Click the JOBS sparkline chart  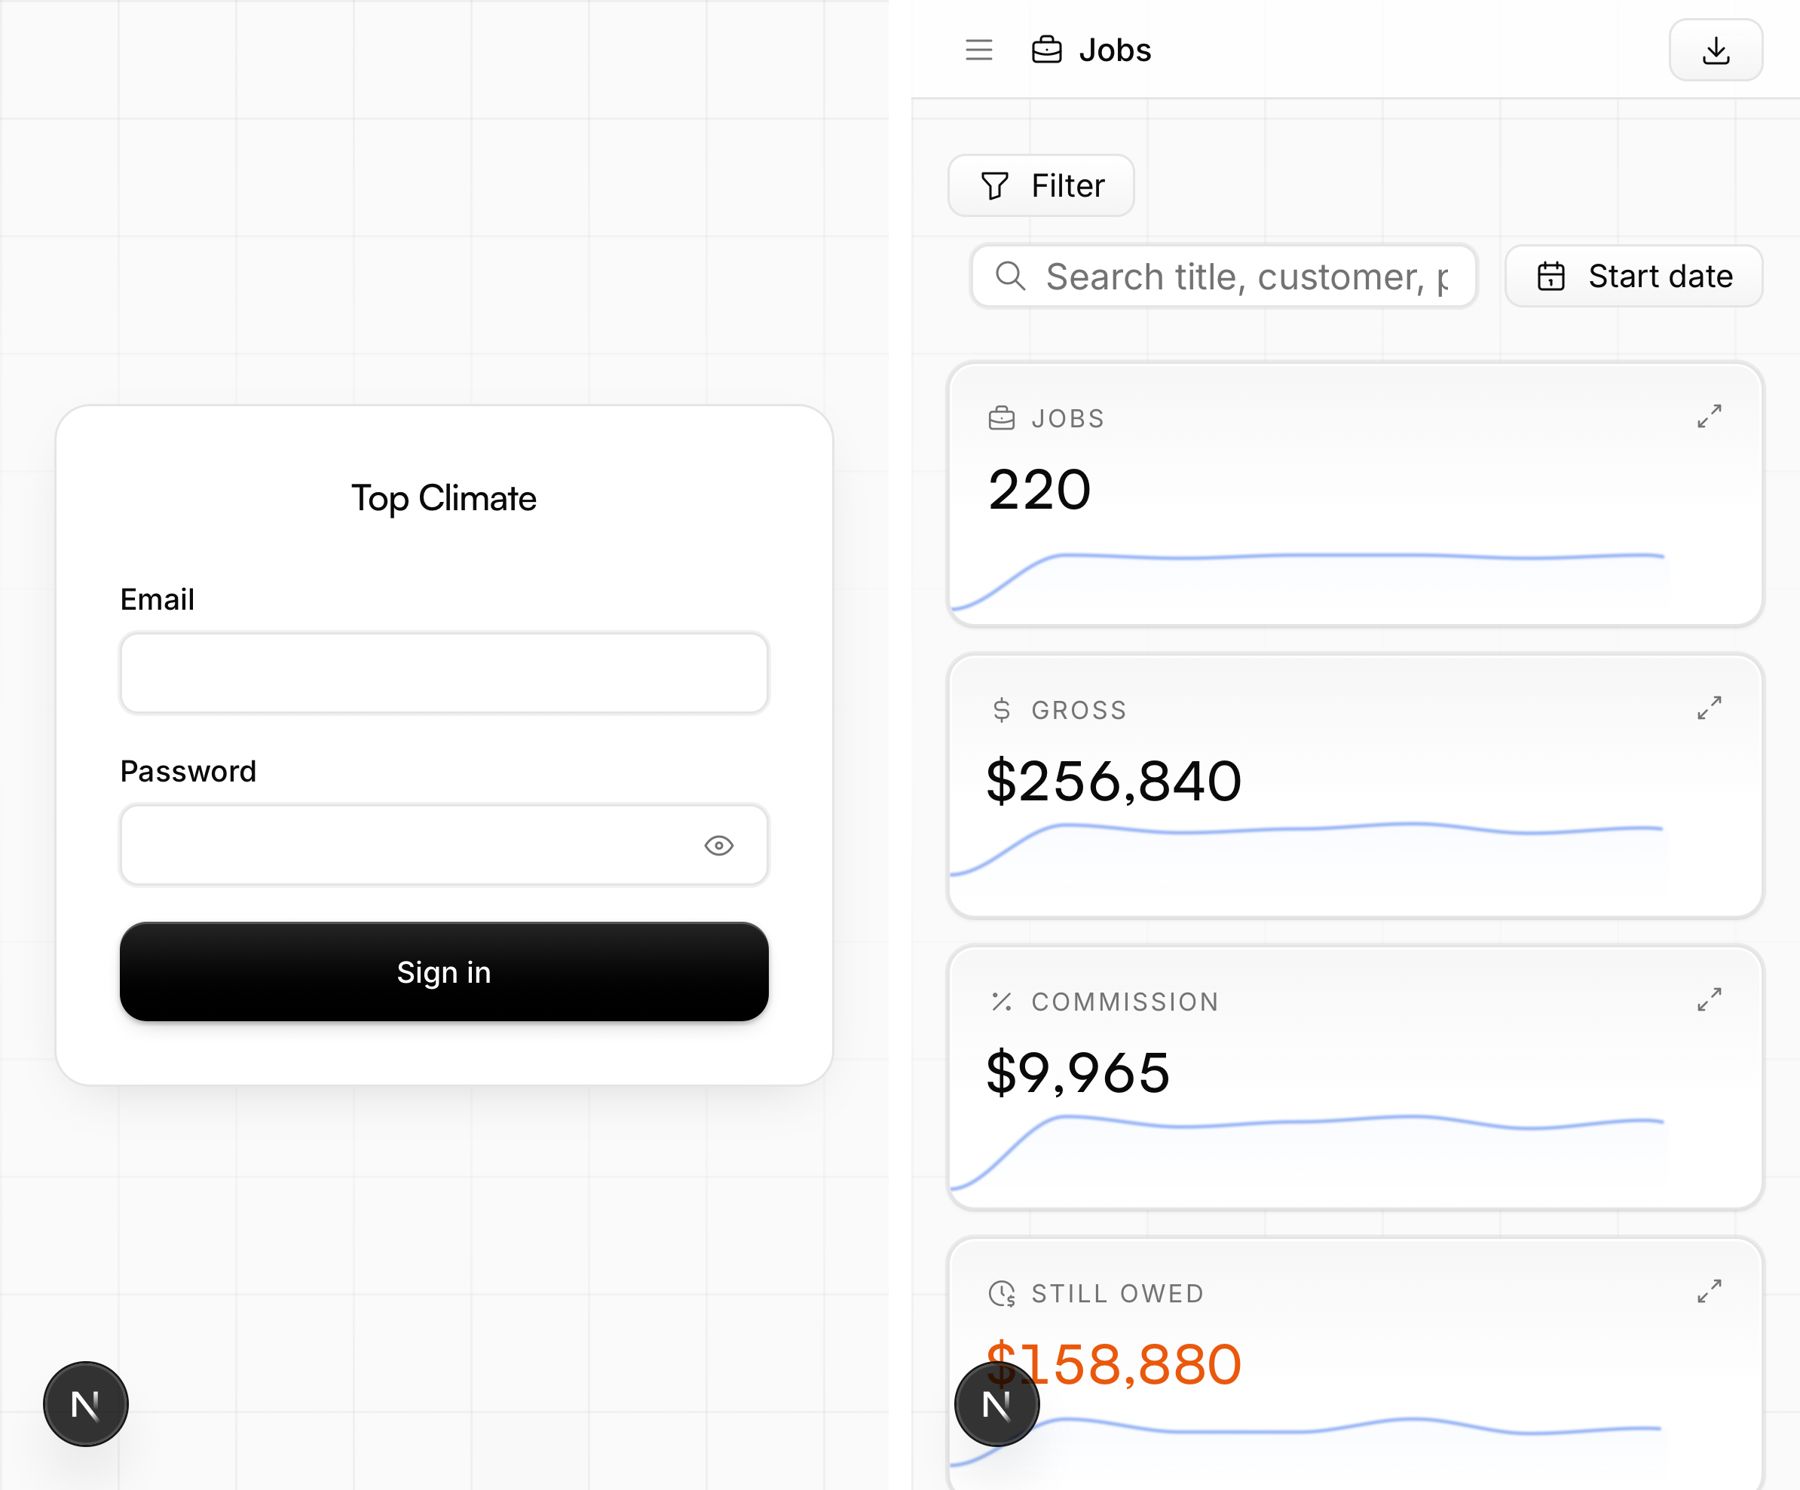[1307, 580]
